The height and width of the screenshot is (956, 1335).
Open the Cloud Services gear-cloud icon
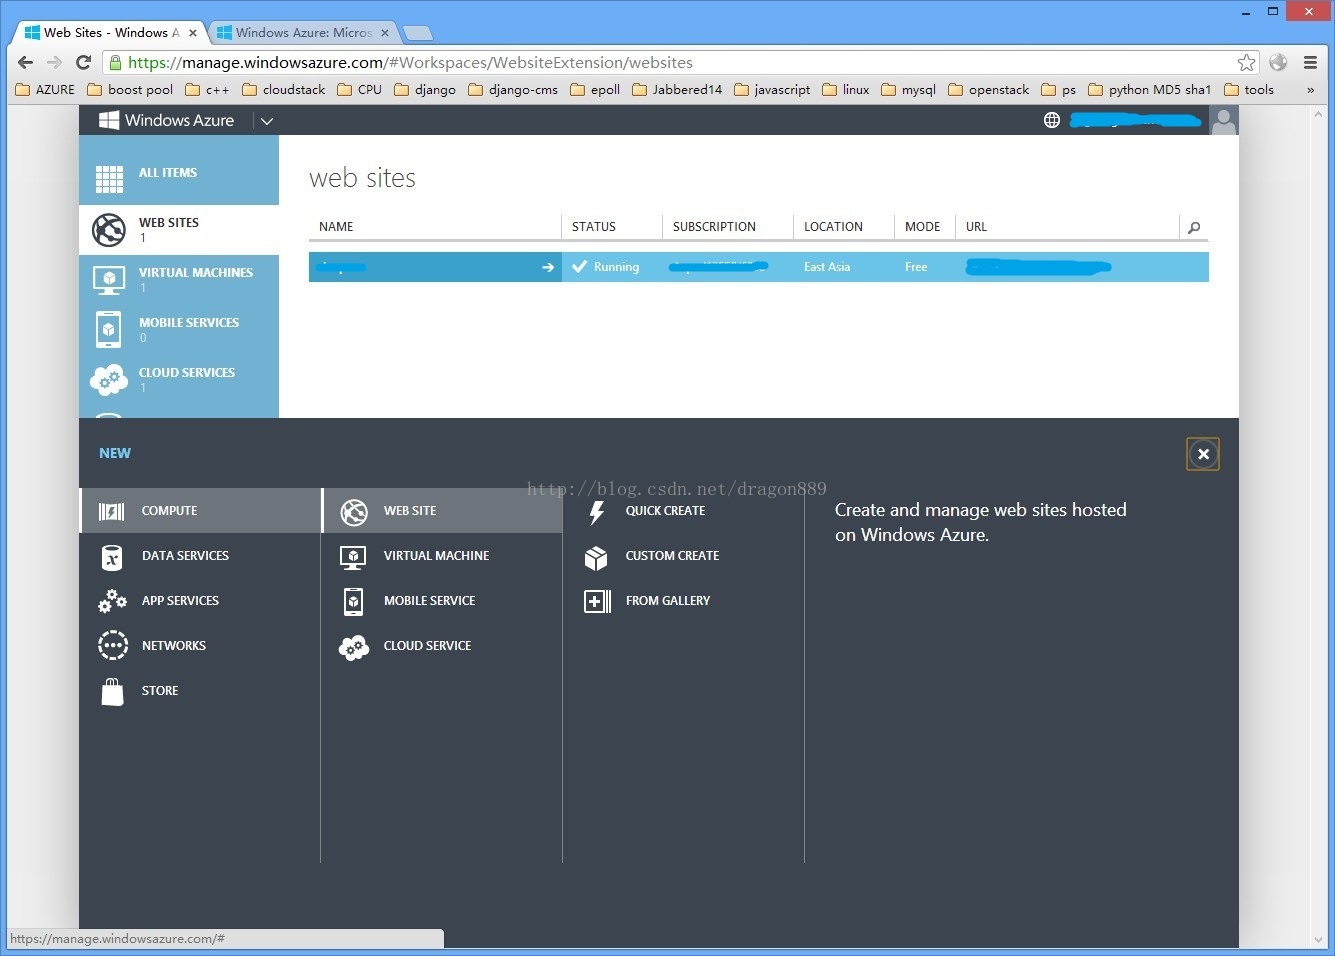(109, 379)
